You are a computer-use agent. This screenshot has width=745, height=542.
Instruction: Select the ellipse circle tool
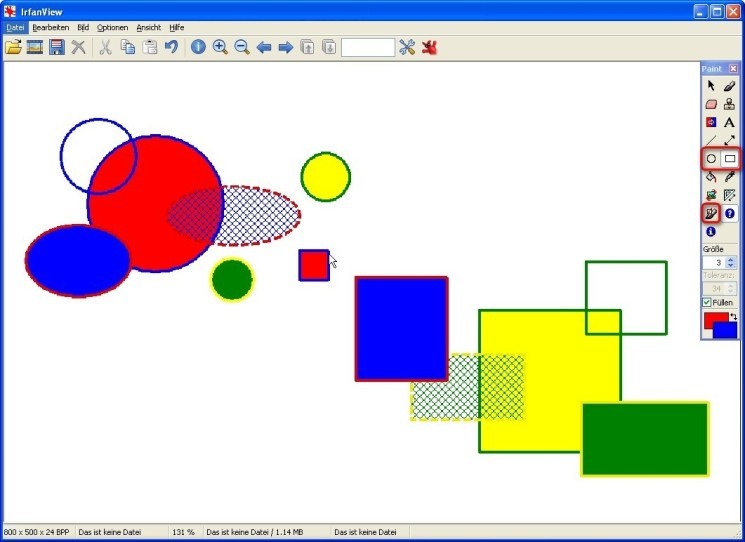(711, 159)
